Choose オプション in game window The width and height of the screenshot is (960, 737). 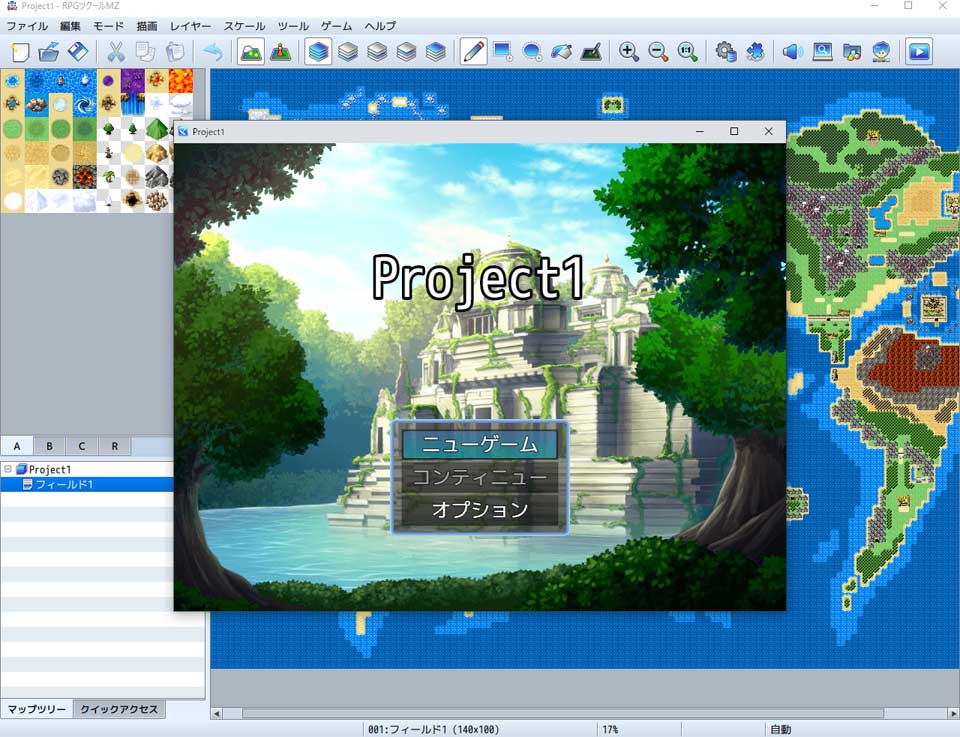480,509
